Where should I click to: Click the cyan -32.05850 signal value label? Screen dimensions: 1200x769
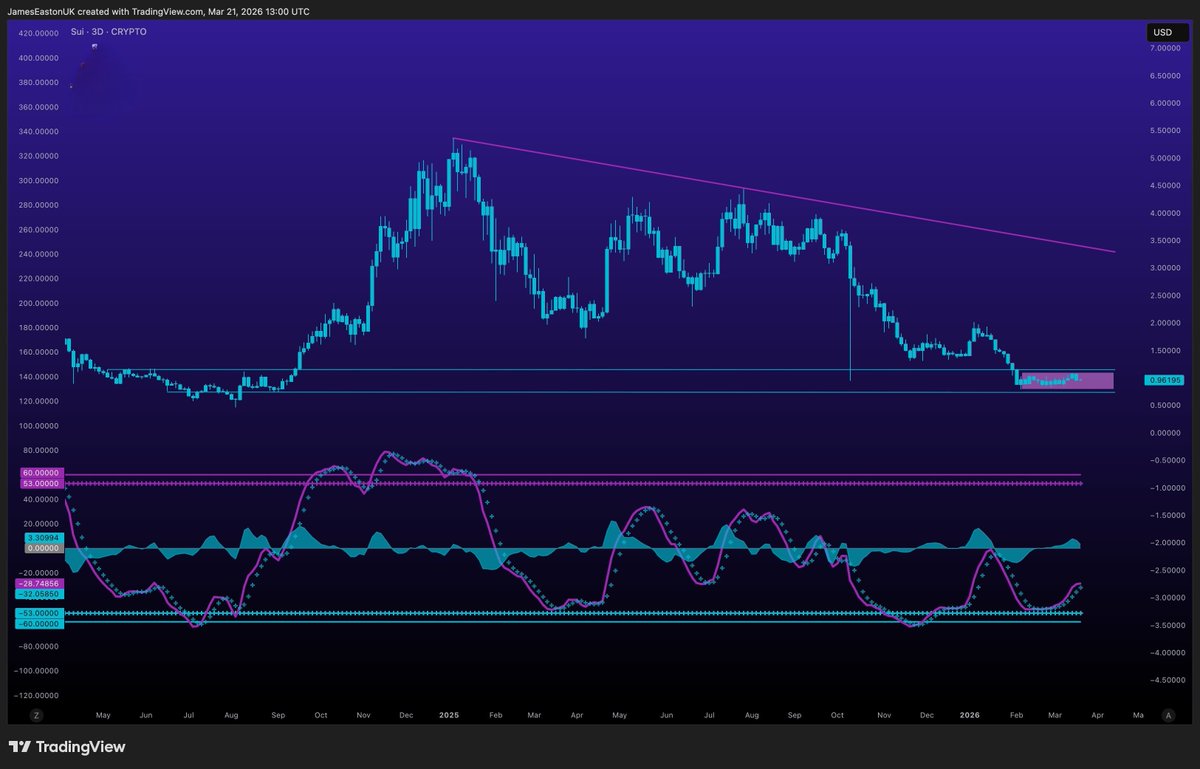pos(39,593)
